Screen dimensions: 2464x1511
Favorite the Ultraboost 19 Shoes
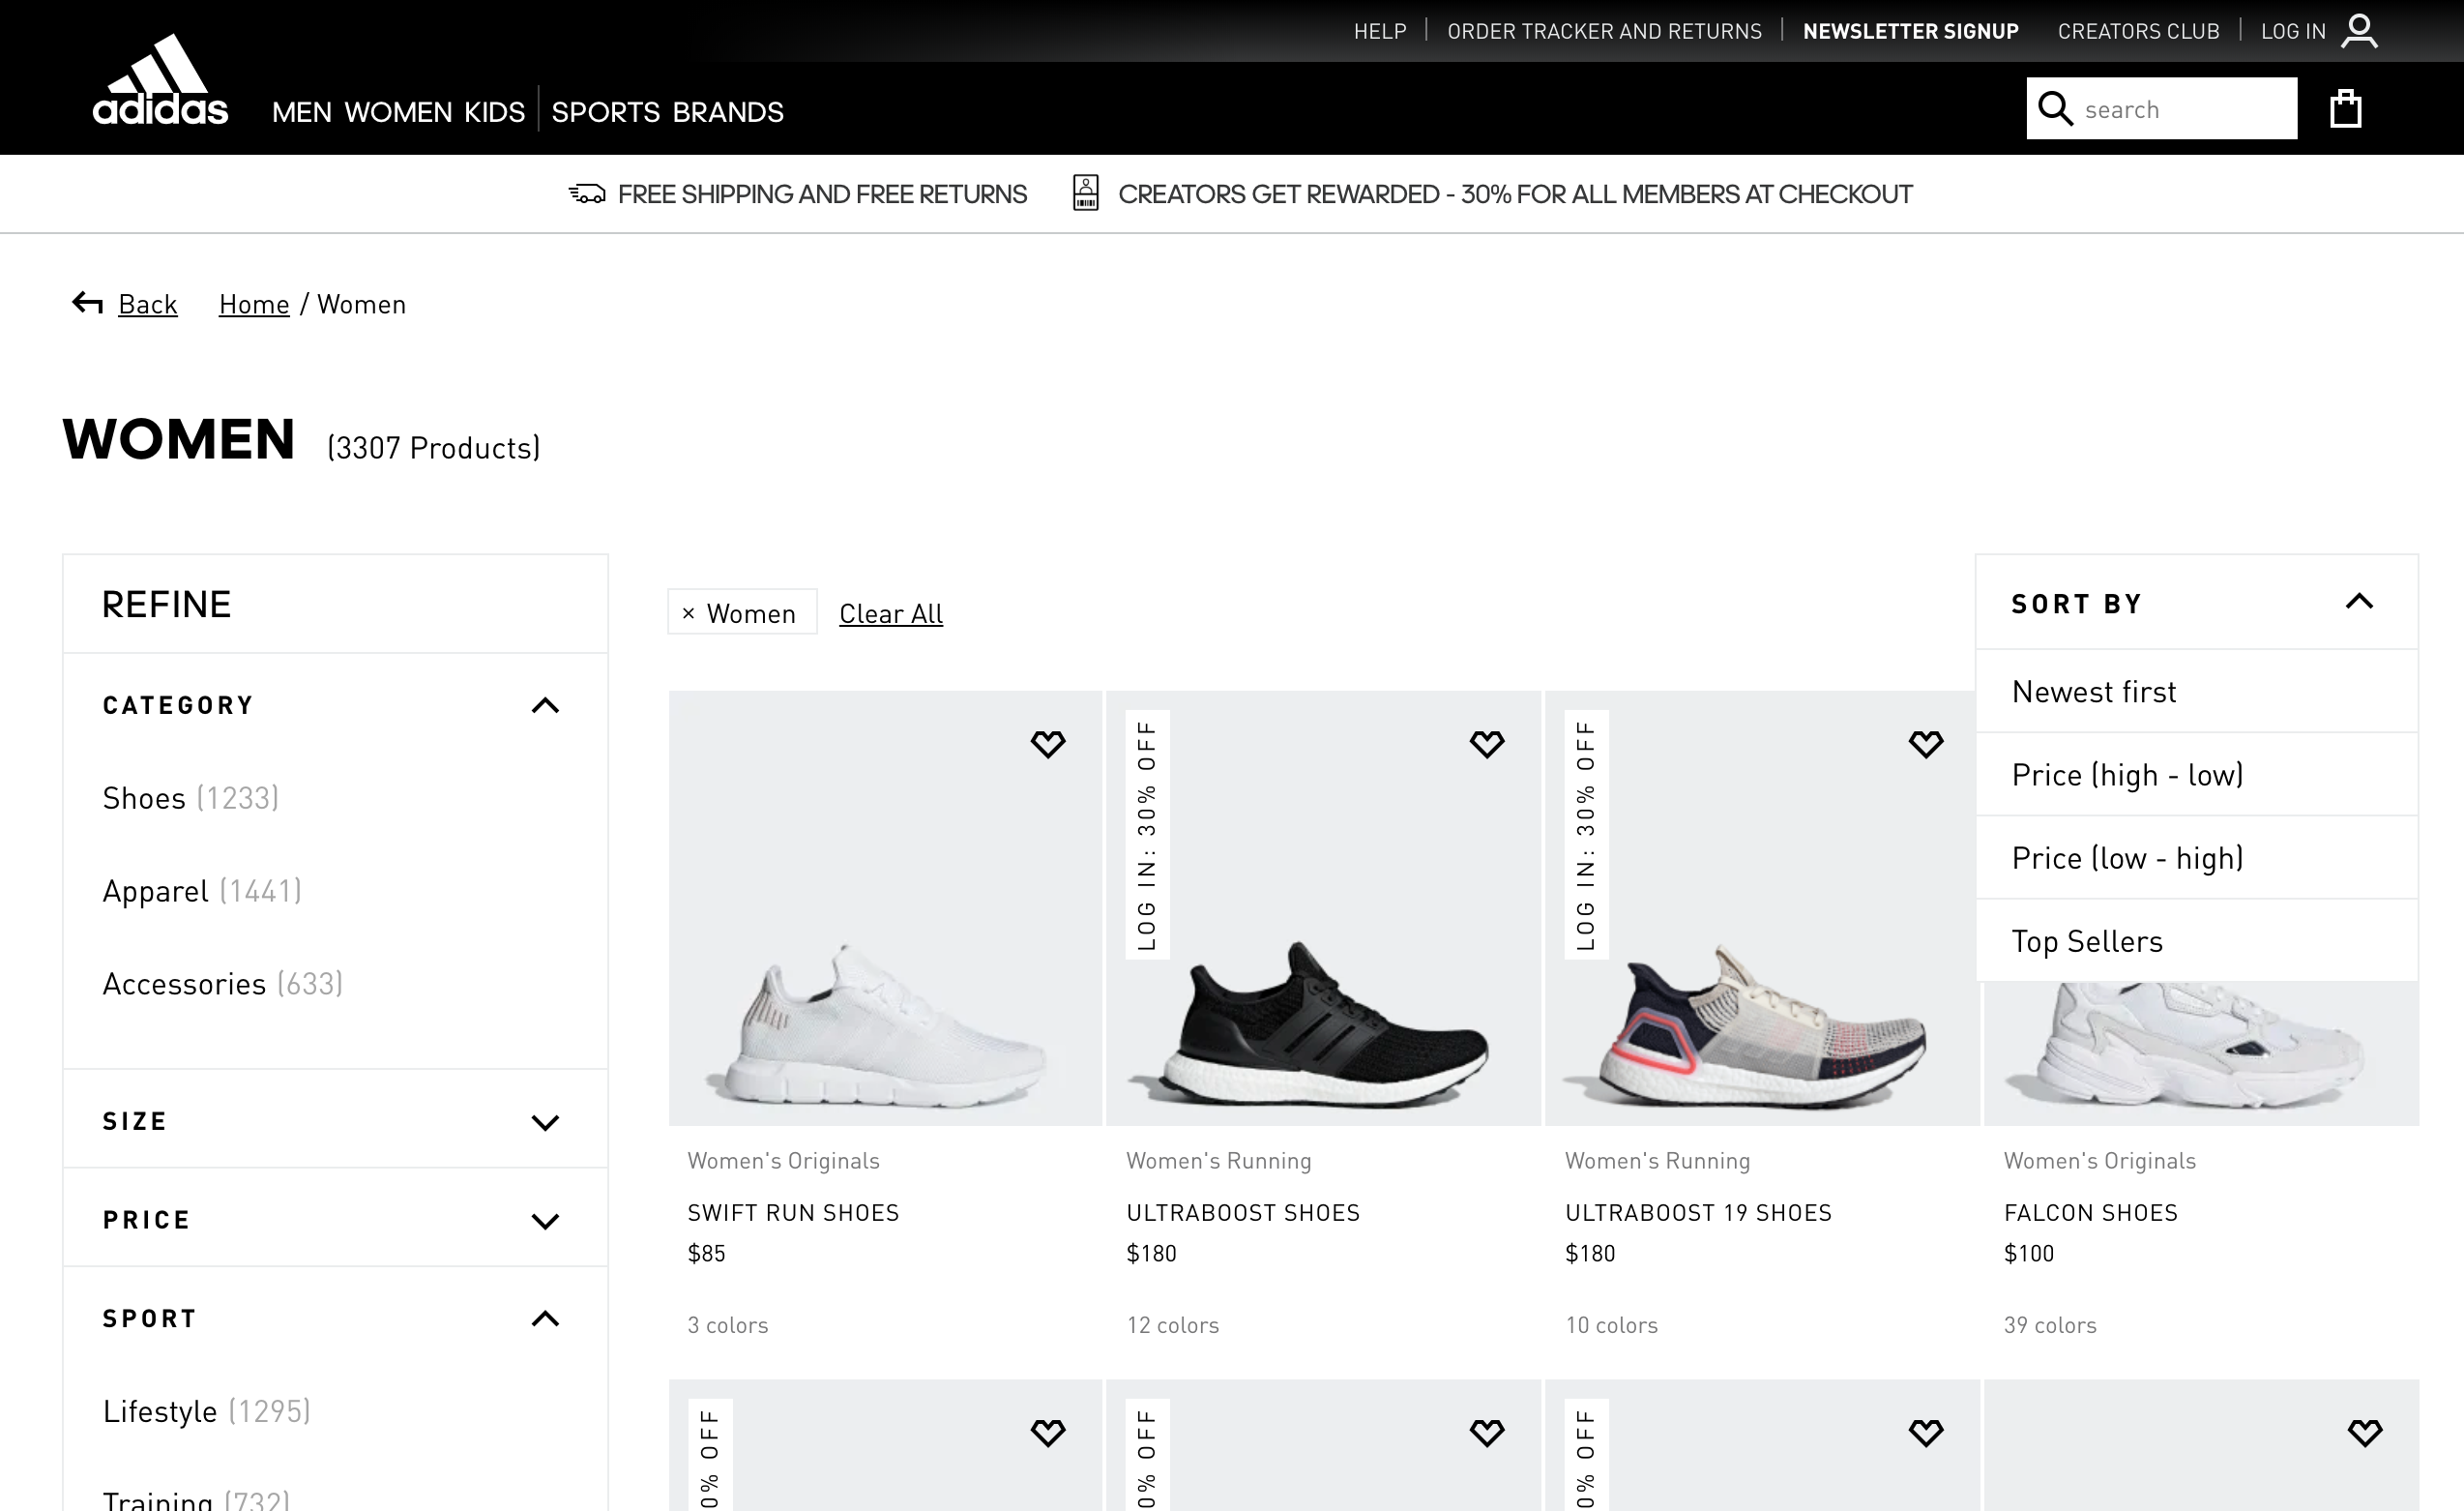pos(1926,744)
